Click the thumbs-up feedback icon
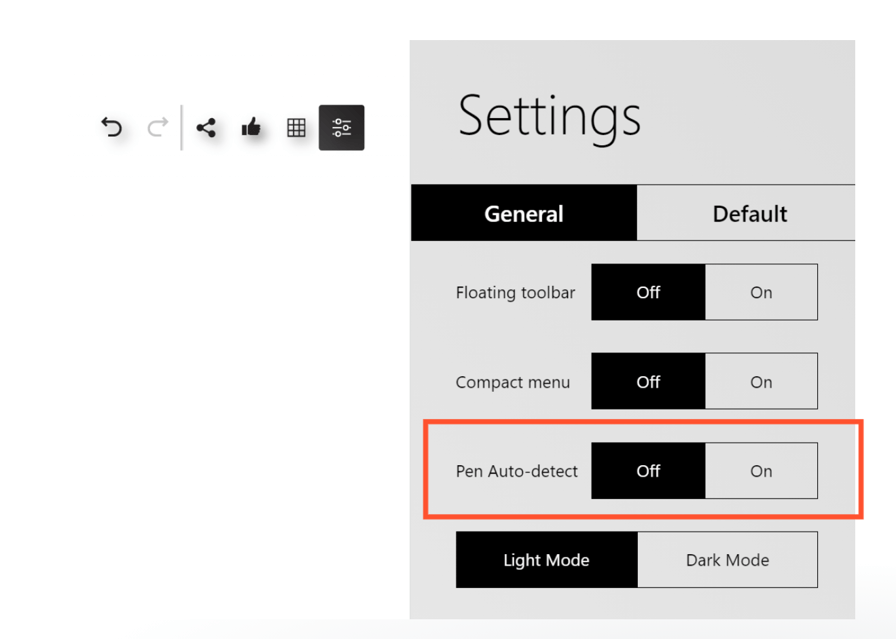The height and width of the screenshot is (639, 896). [x=251, y=127]
